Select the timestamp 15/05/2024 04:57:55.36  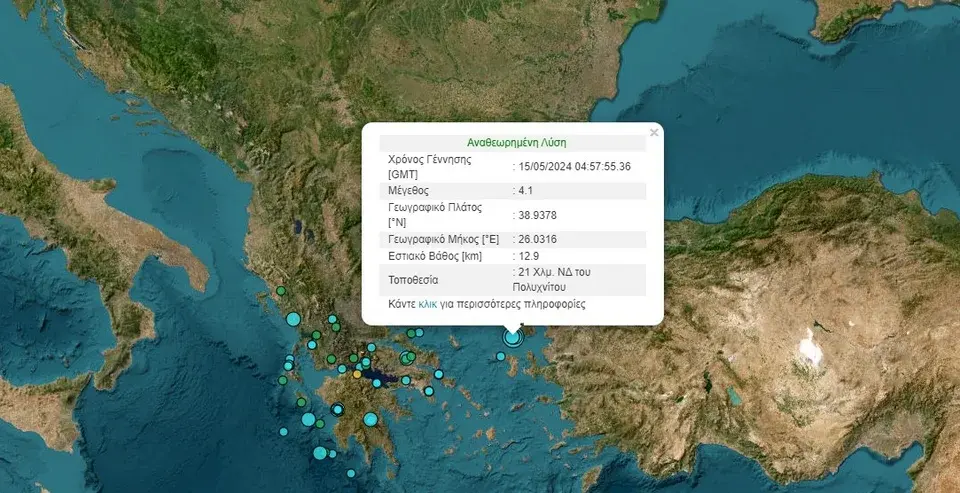click(x=576, y=166)
